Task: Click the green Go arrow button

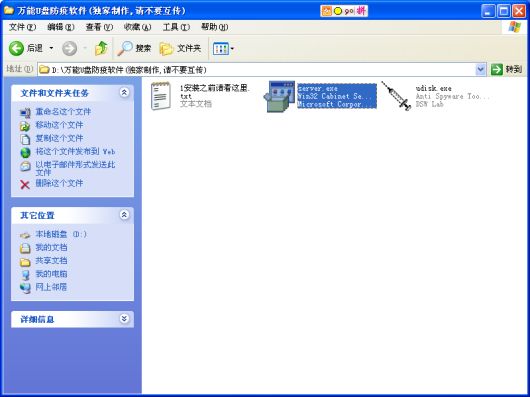Action: pos(497,70)
